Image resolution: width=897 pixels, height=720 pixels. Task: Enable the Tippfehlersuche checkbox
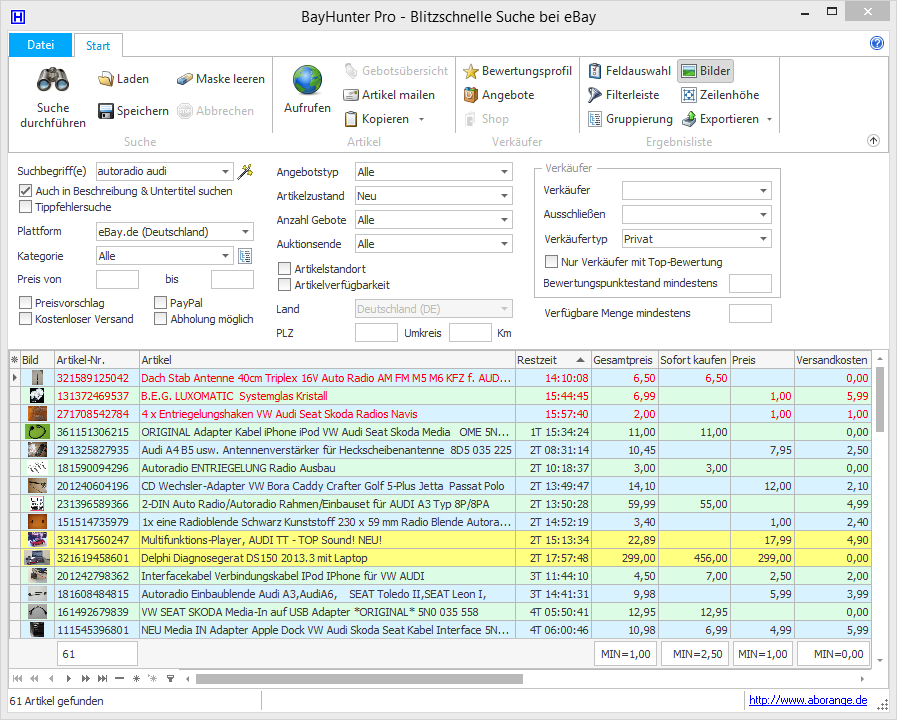click(26, 207)
